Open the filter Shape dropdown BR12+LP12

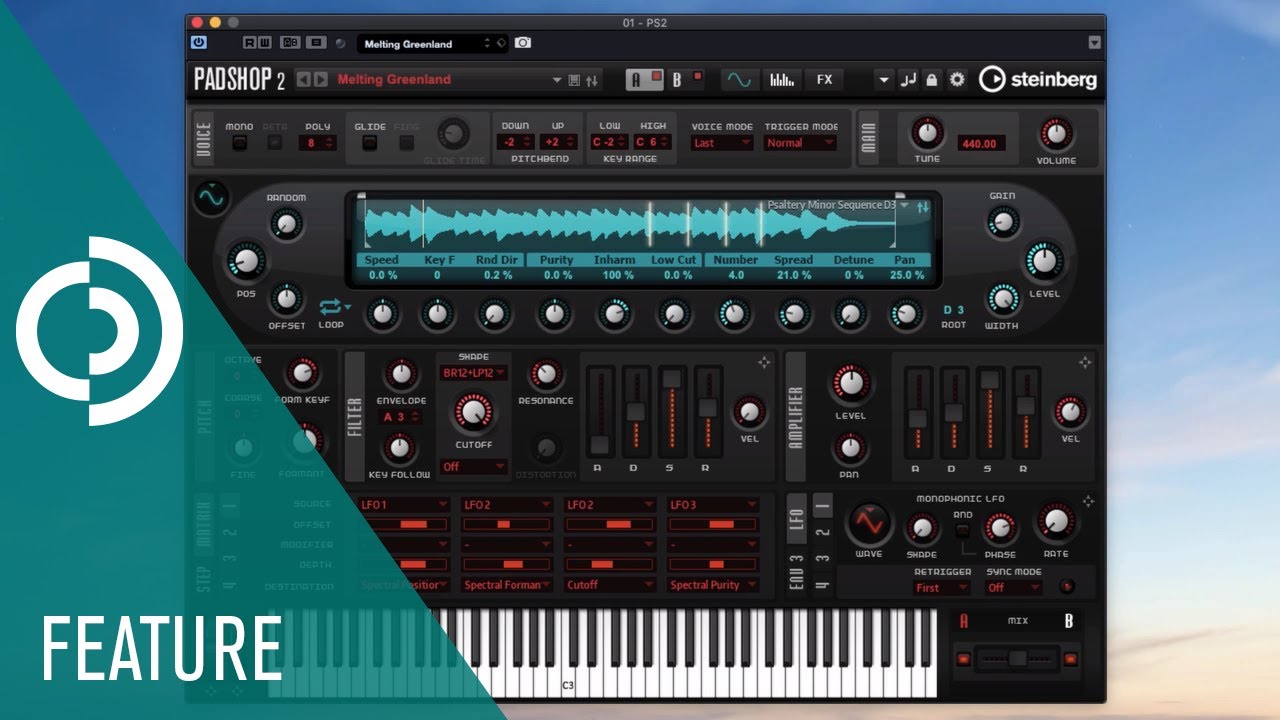coord(473,373)
